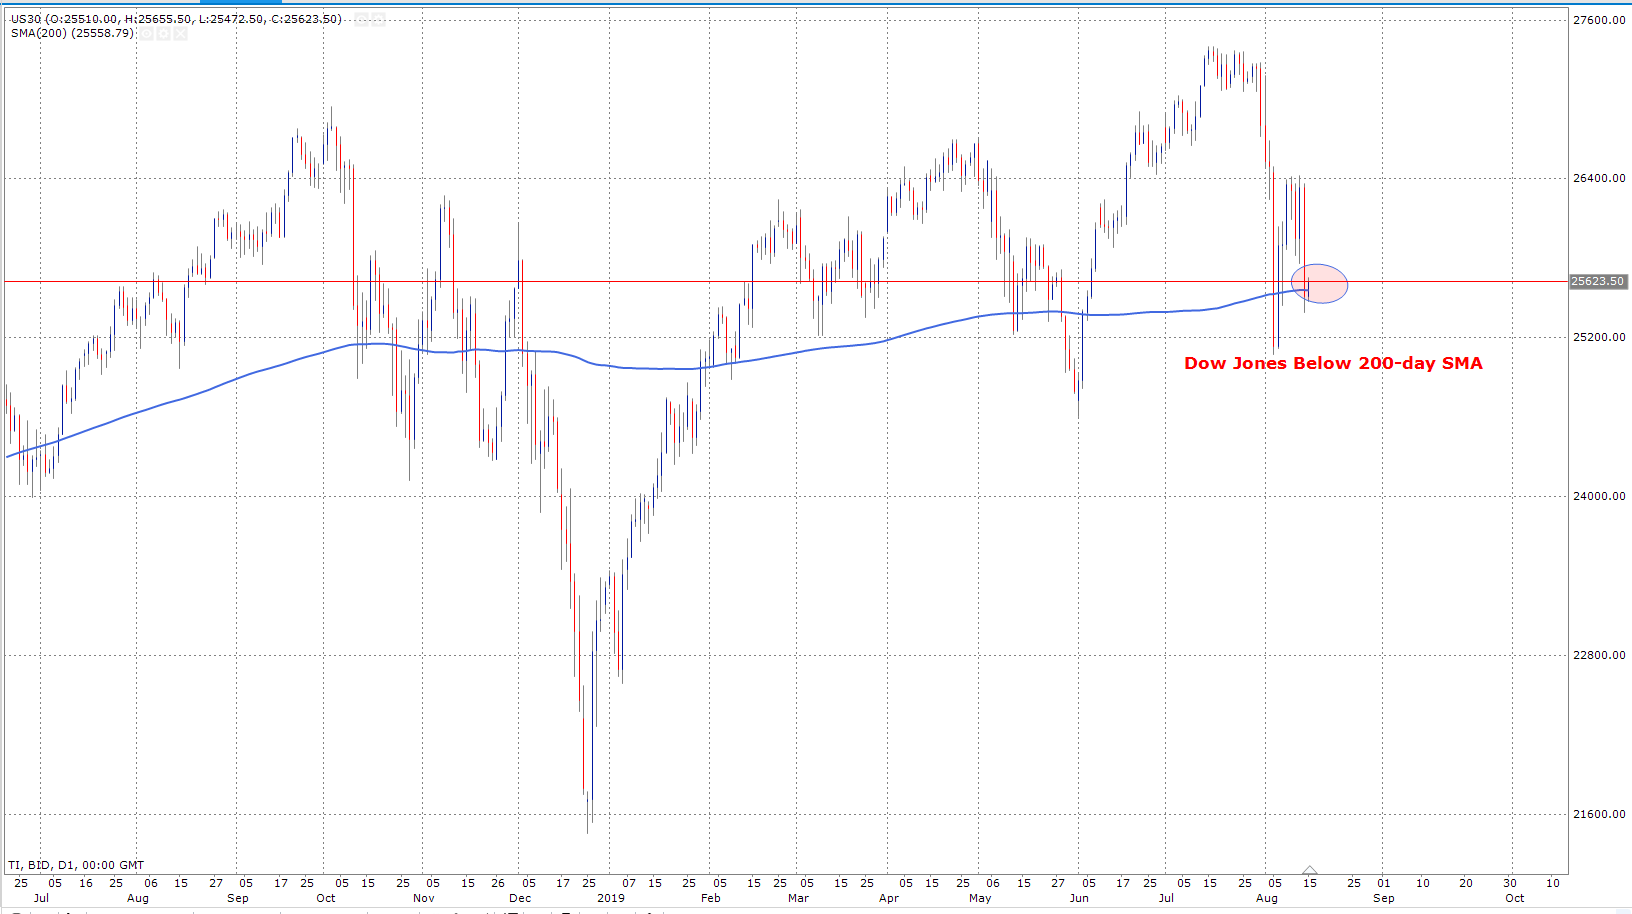Click the 'TI, BID, D1, 00:00 GMT' chart info text
The image size is (1632, 914).
tap(76, 865)
